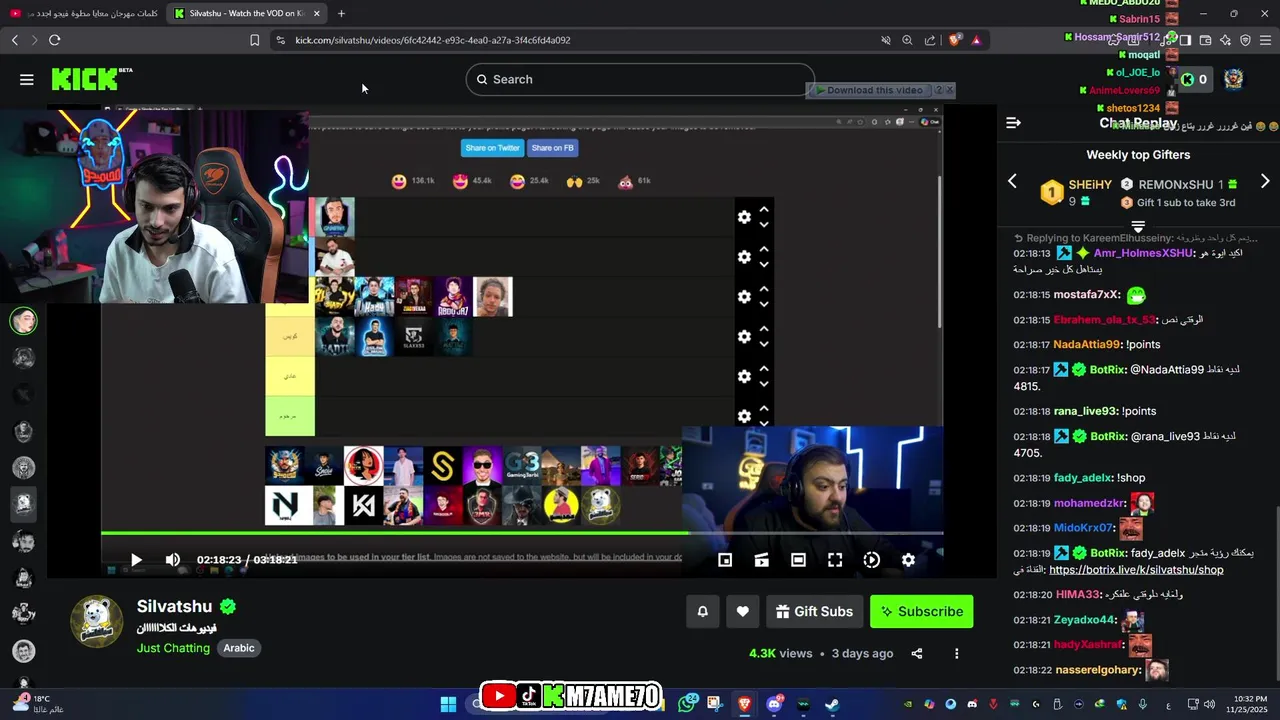Open the video player settings gear

(908, 560)
